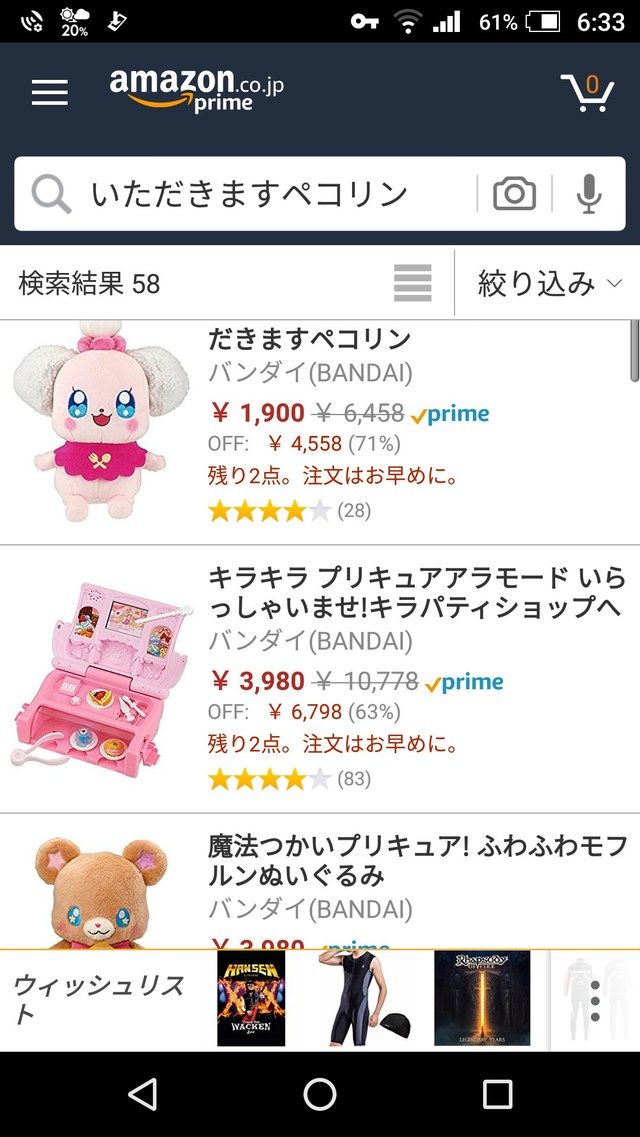
Task: Open 魔法つかいプリキュア モフルン plush listing
Action: pyautogui.click(x=417, y=861)
